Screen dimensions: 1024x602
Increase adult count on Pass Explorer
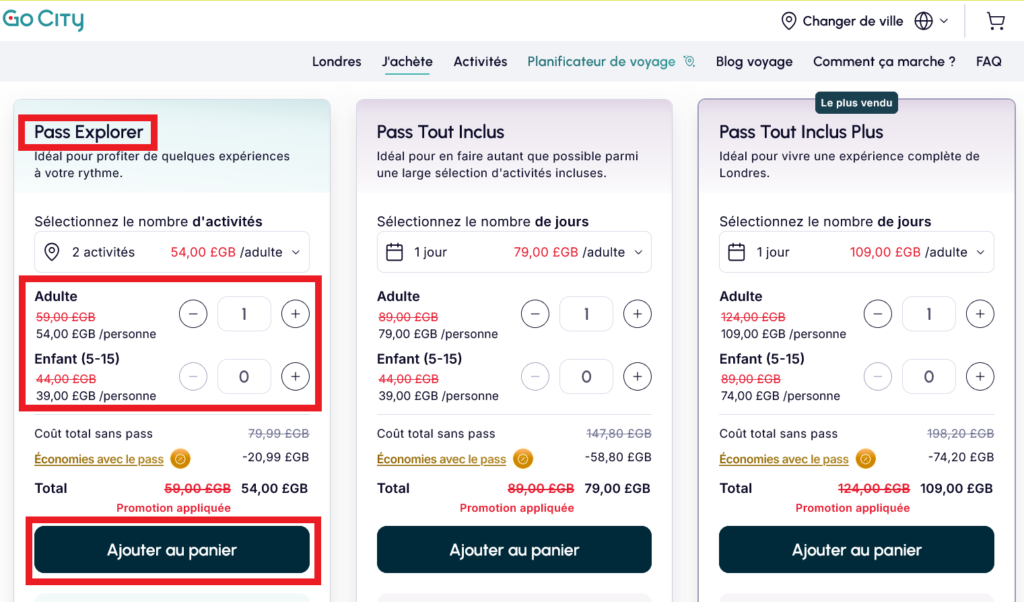295,314
